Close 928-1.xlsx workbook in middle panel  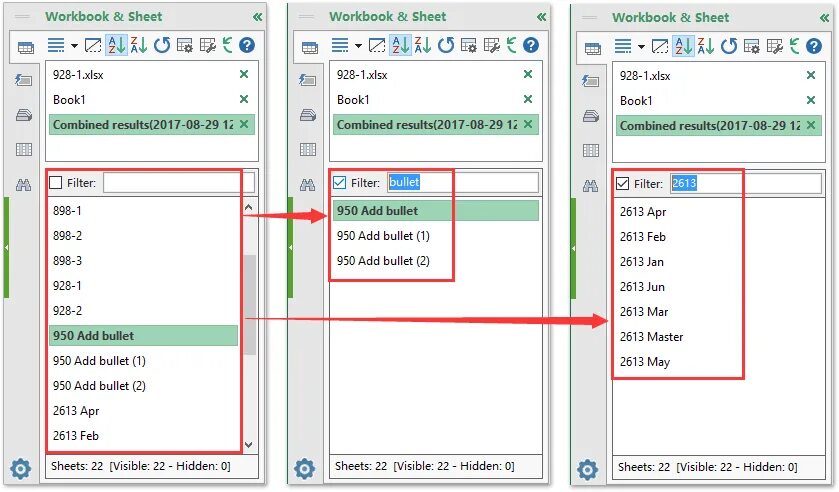[528, 74]
